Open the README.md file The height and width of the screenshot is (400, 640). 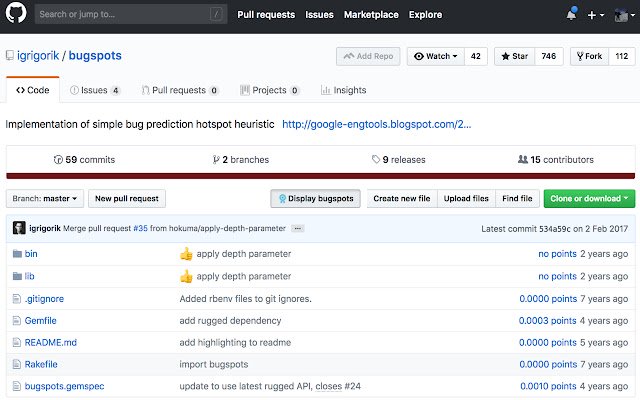pyautogui.click(x=51, y=342)
